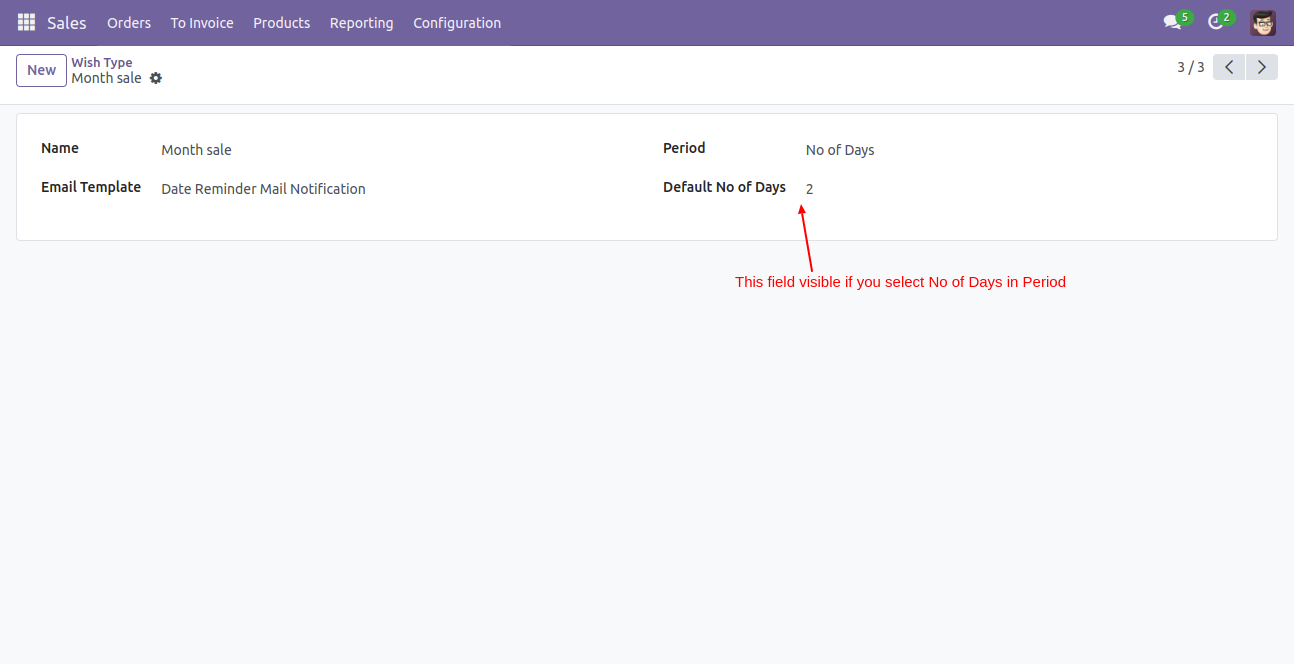
Task: Go to the previous record arrow
Action: pyautogui.click(x=1229, y=67)
